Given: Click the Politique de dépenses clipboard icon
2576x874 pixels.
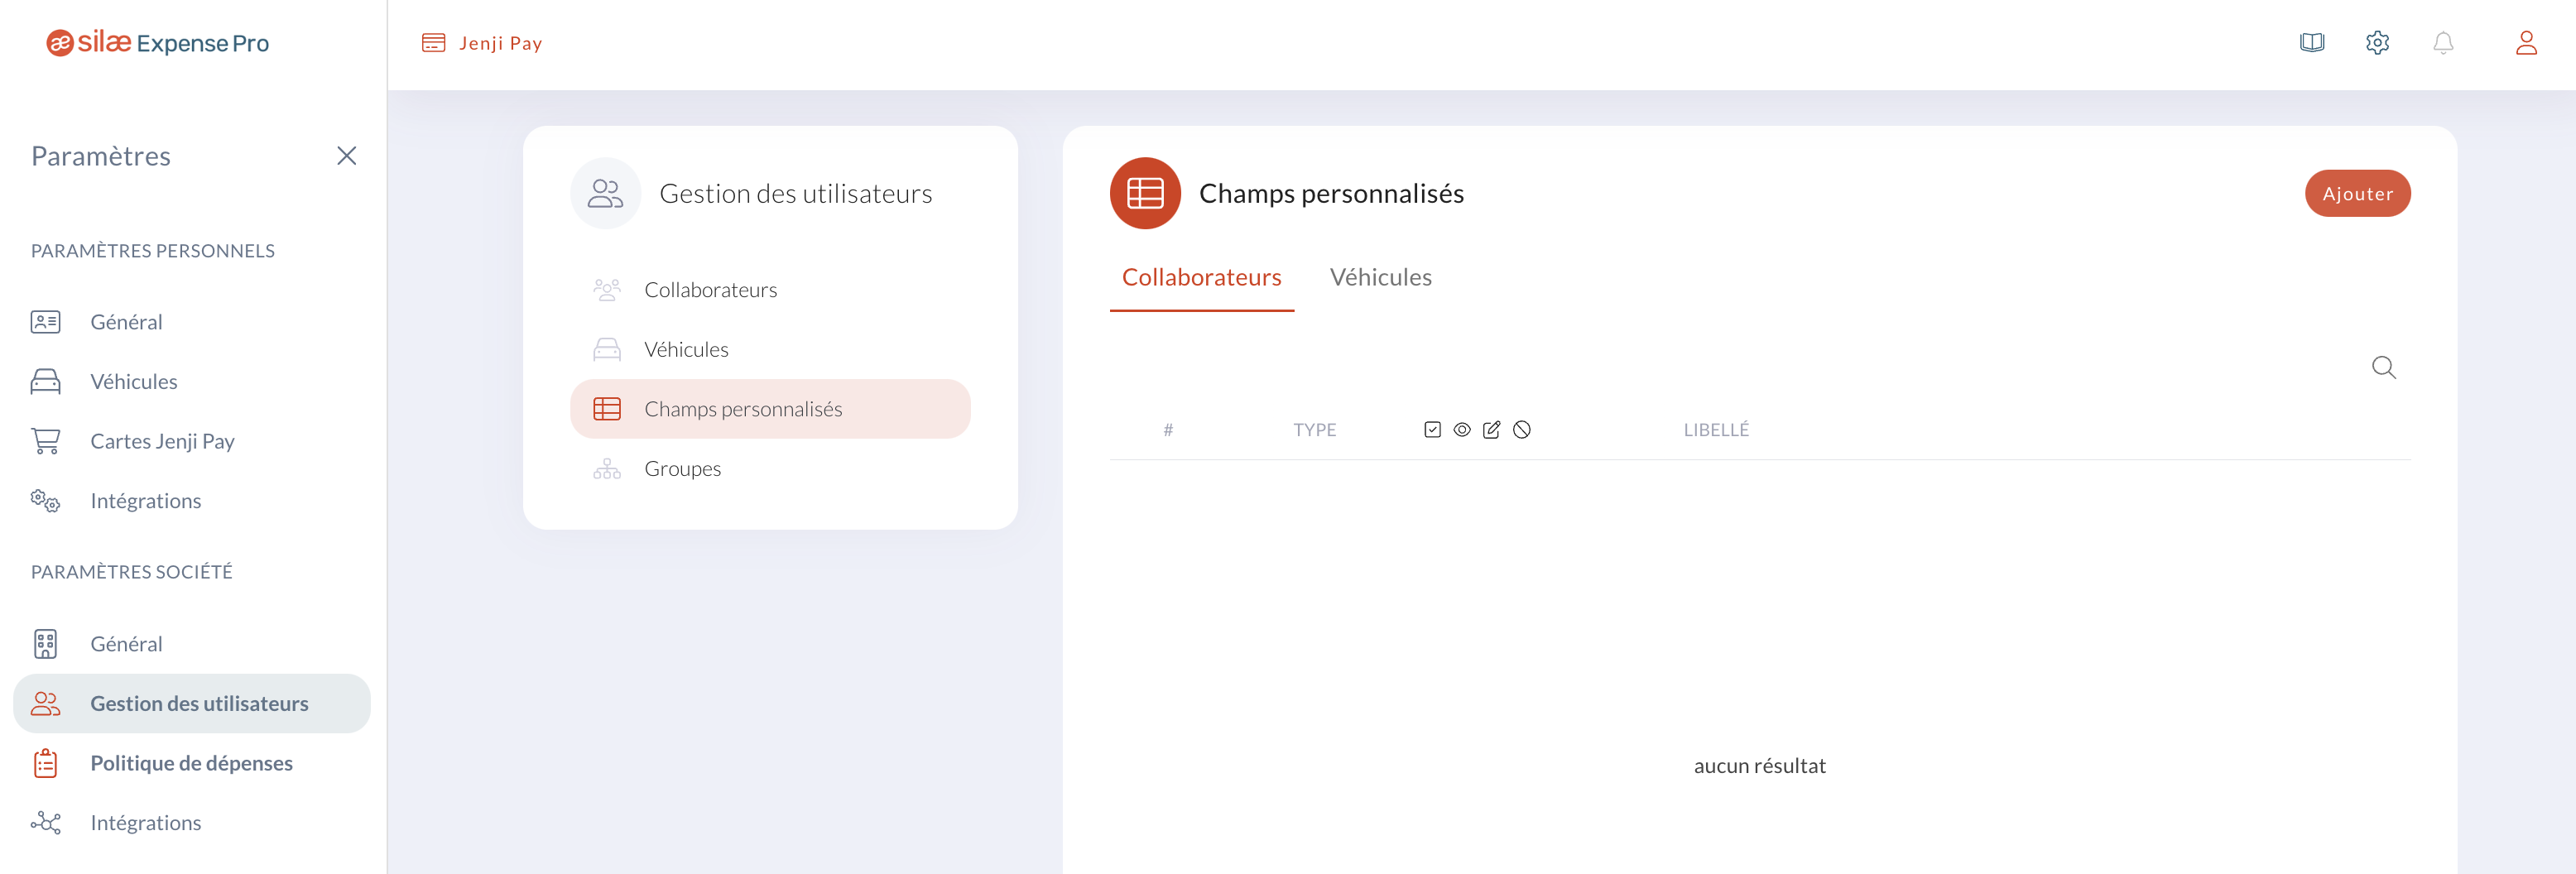Looking at the screenshot, I should (x=45, y=763).
